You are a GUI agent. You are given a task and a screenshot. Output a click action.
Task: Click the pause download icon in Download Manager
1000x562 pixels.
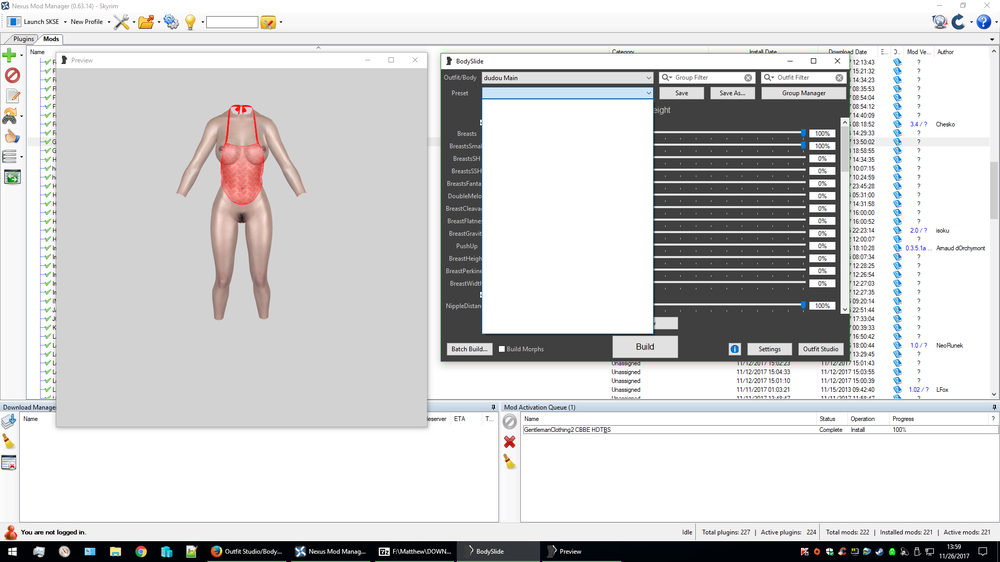9,421
